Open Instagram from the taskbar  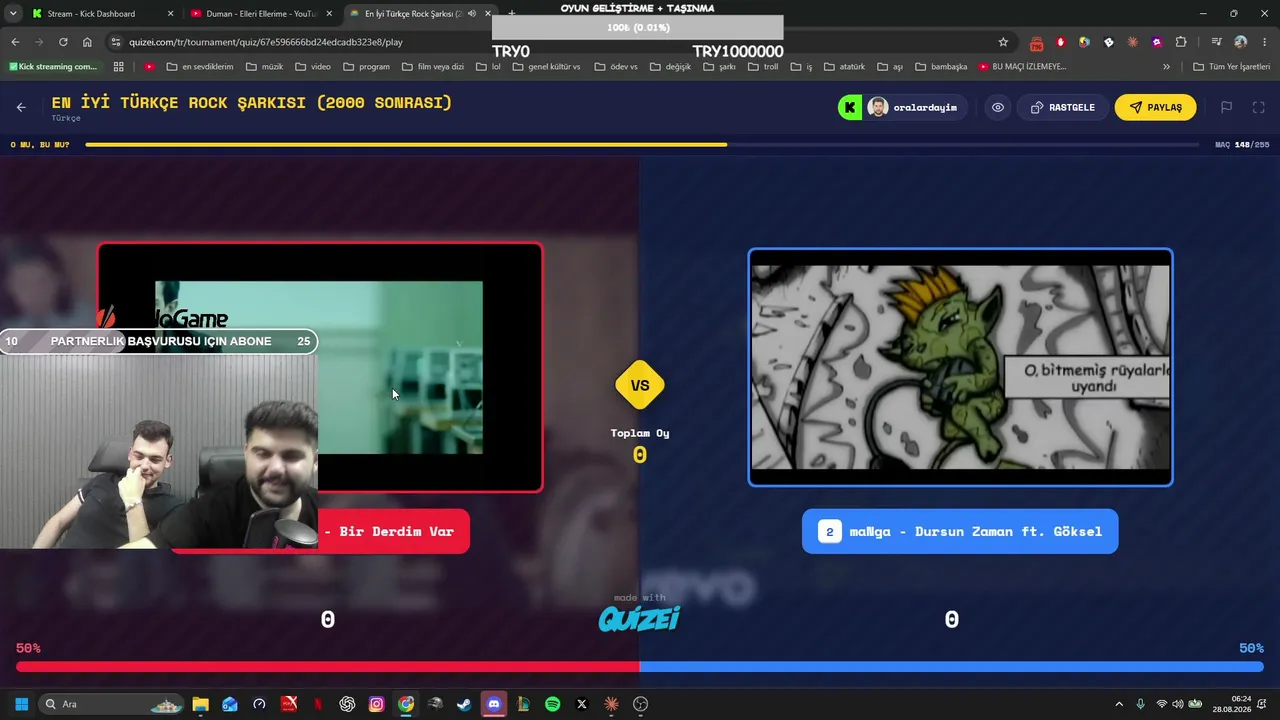tap(376, 704)
